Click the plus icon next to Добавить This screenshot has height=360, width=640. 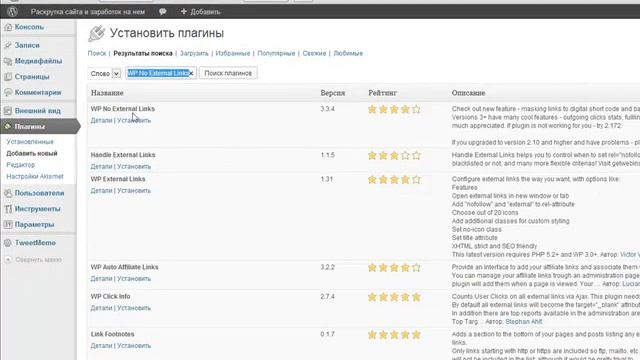[184, 11]
